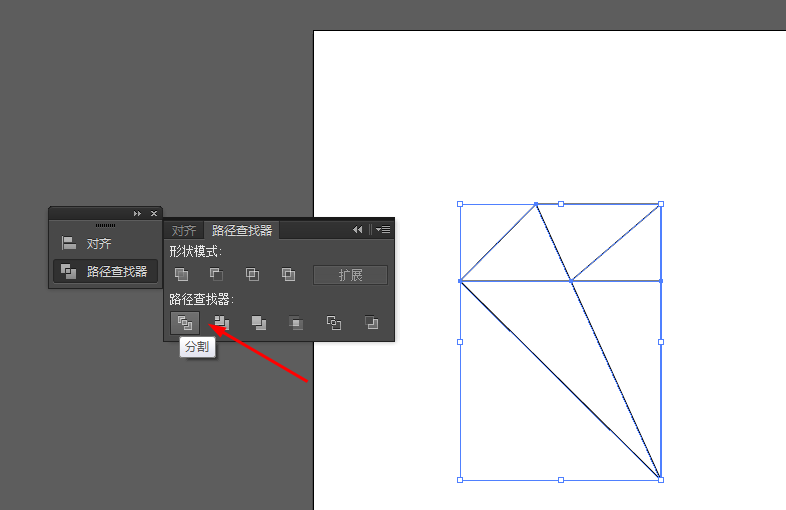The height and width of the screenshot is (510, 786).
Task: Click the top-right selection handle of the shape
Action: point(661,204)
